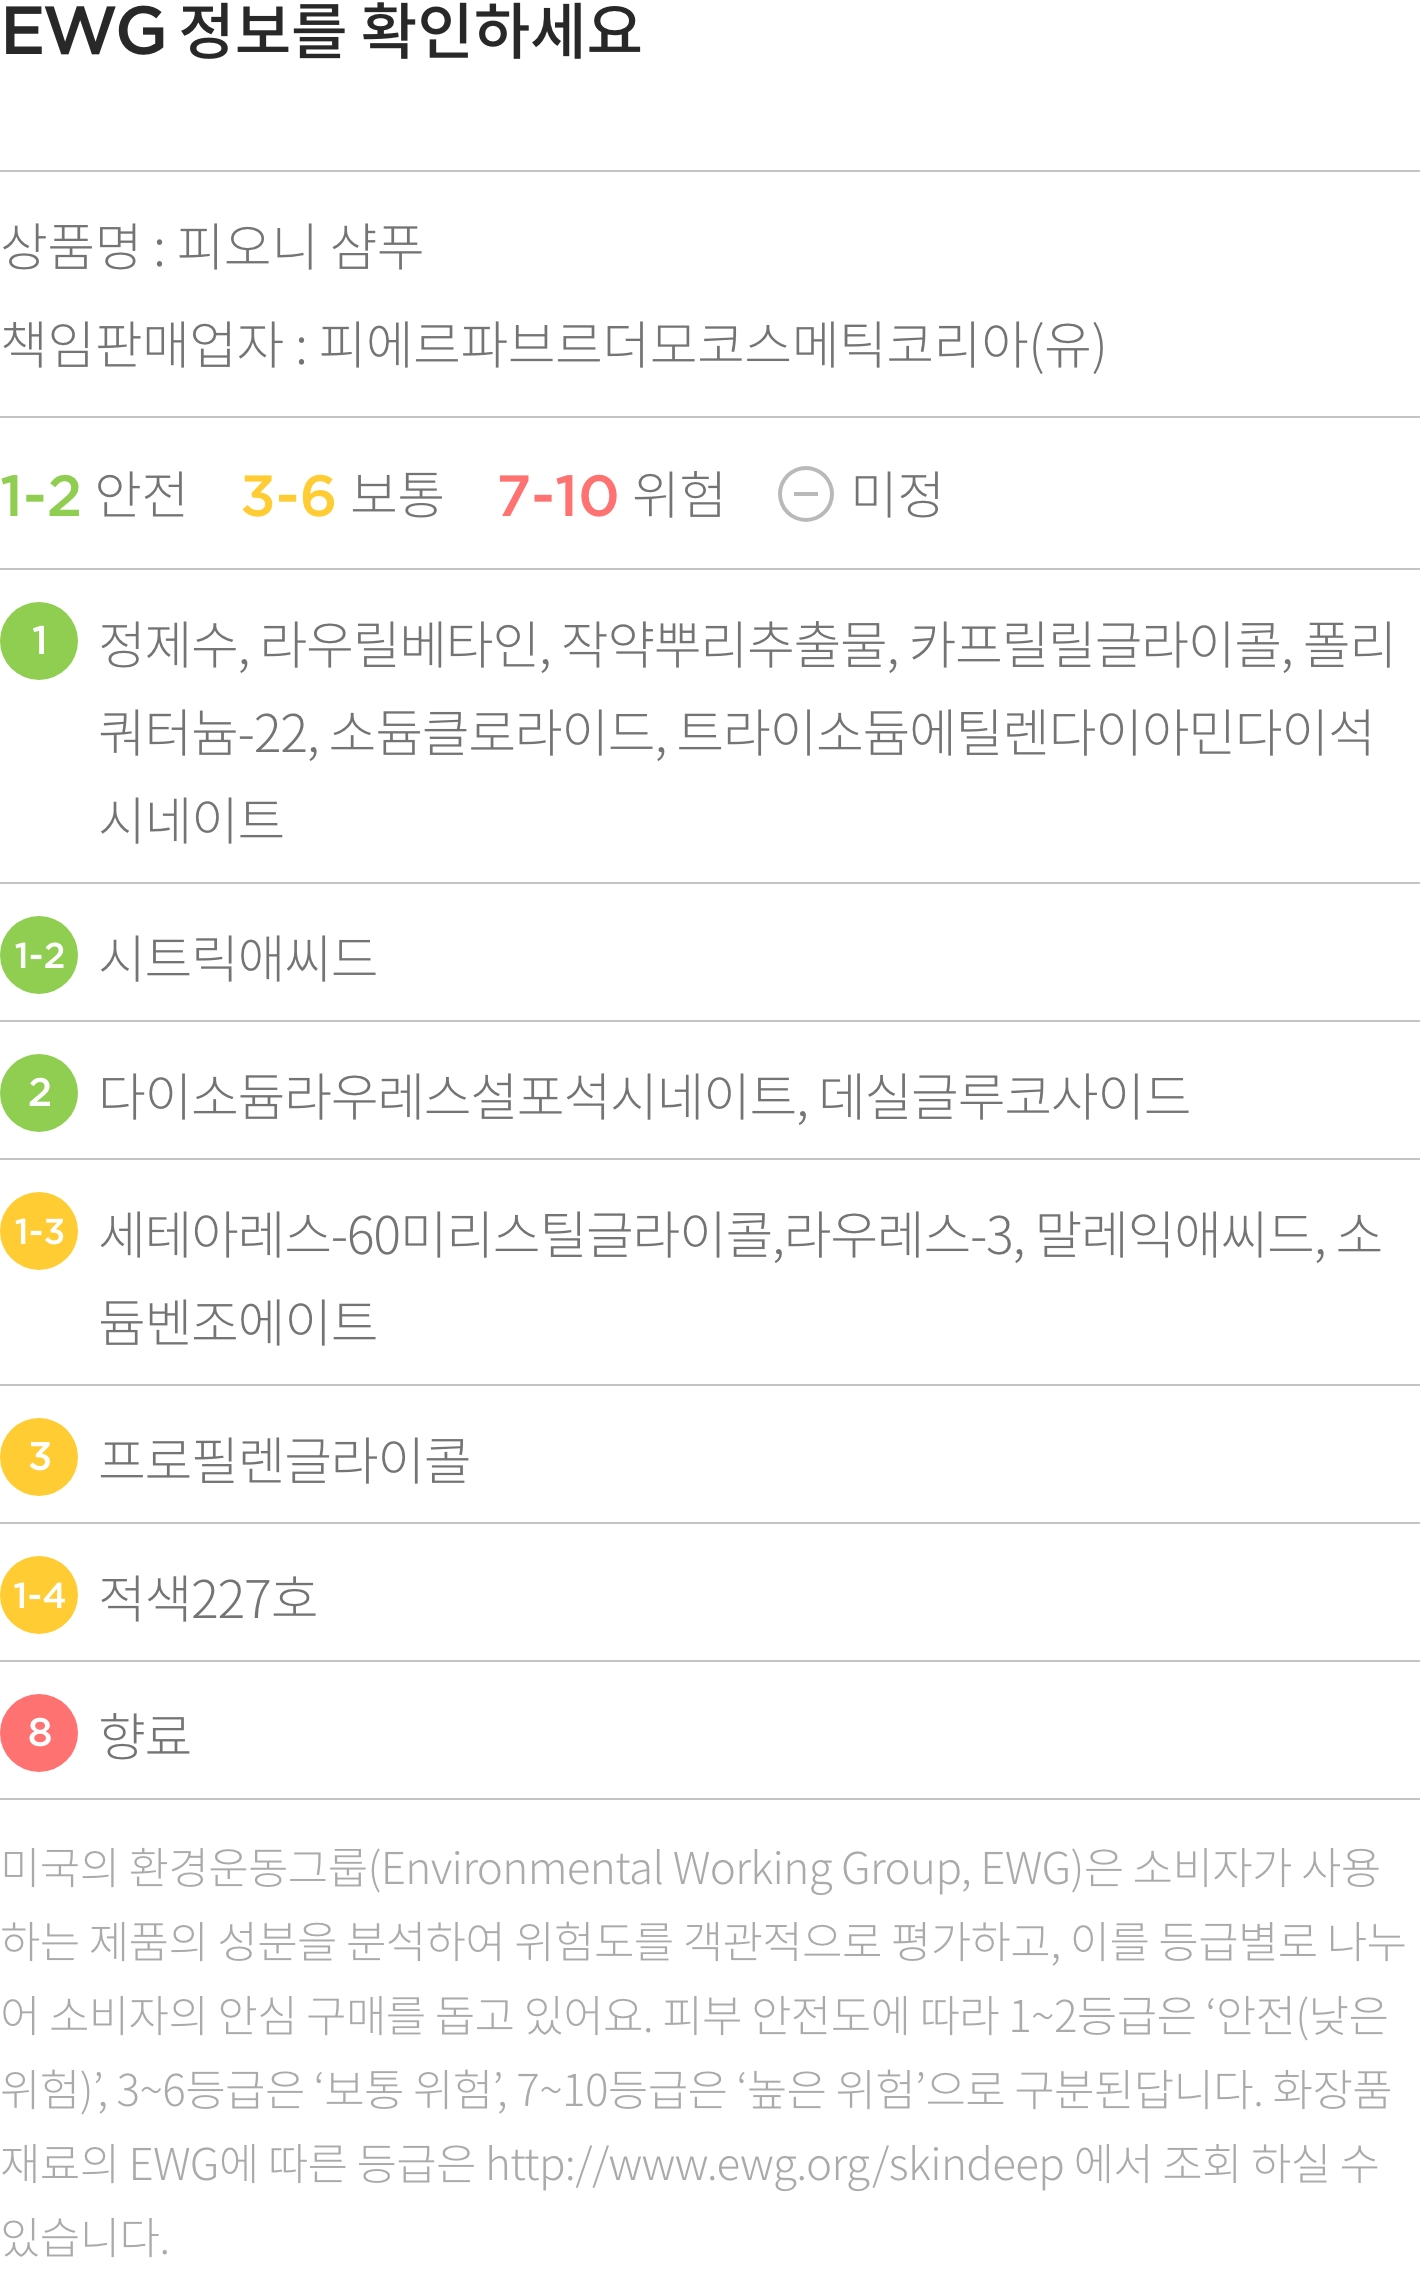Click the 정제수 ingredient in grade 1 row
This screenshot has width=1420, height=2272.
(x=168, y=645)
